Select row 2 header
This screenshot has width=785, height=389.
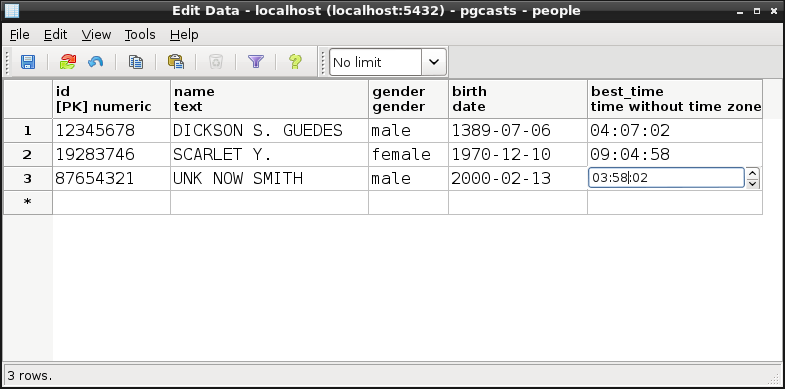click(x=28, y=155)
